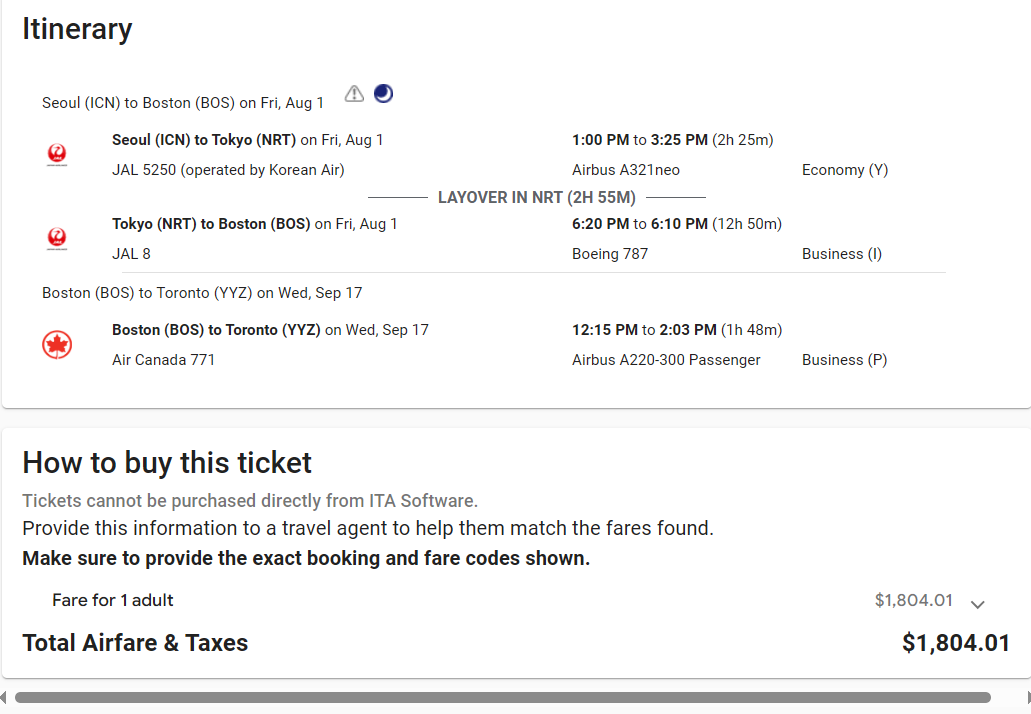Screen dimensions: 1031x714
Task: Click the 'Seoul (ICN) to Tokyo (NRT)' segment title
Action: coord(204,140)
